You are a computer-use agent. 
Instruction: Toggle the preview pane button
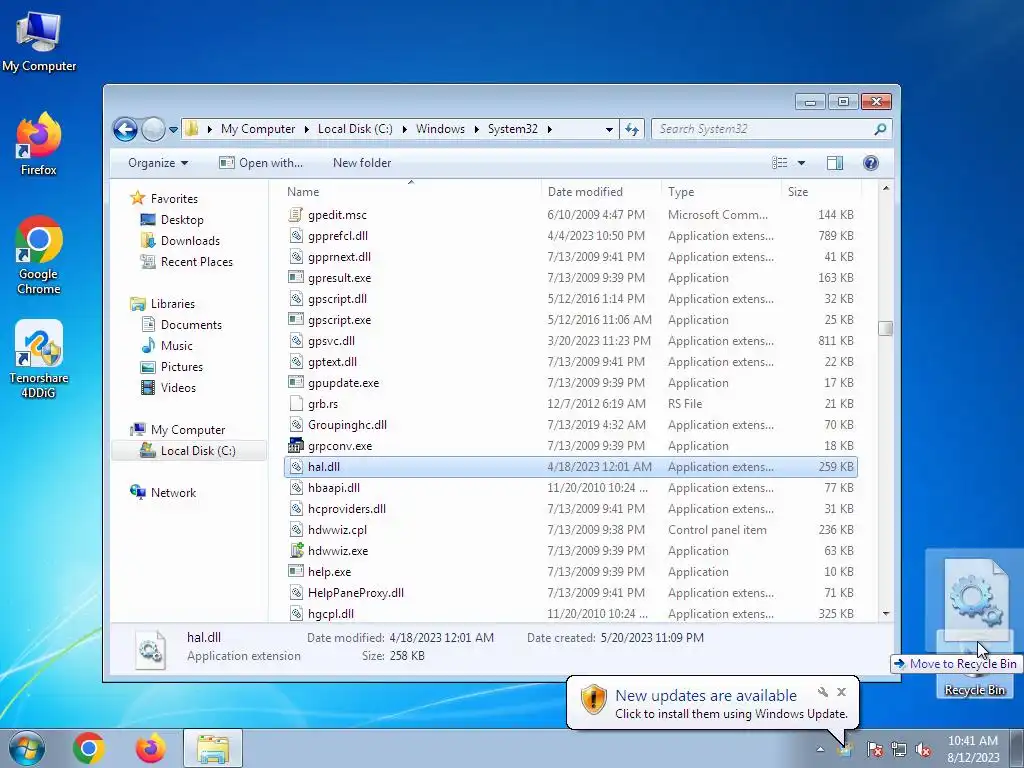pyautogui.click(x=835, y=163)
